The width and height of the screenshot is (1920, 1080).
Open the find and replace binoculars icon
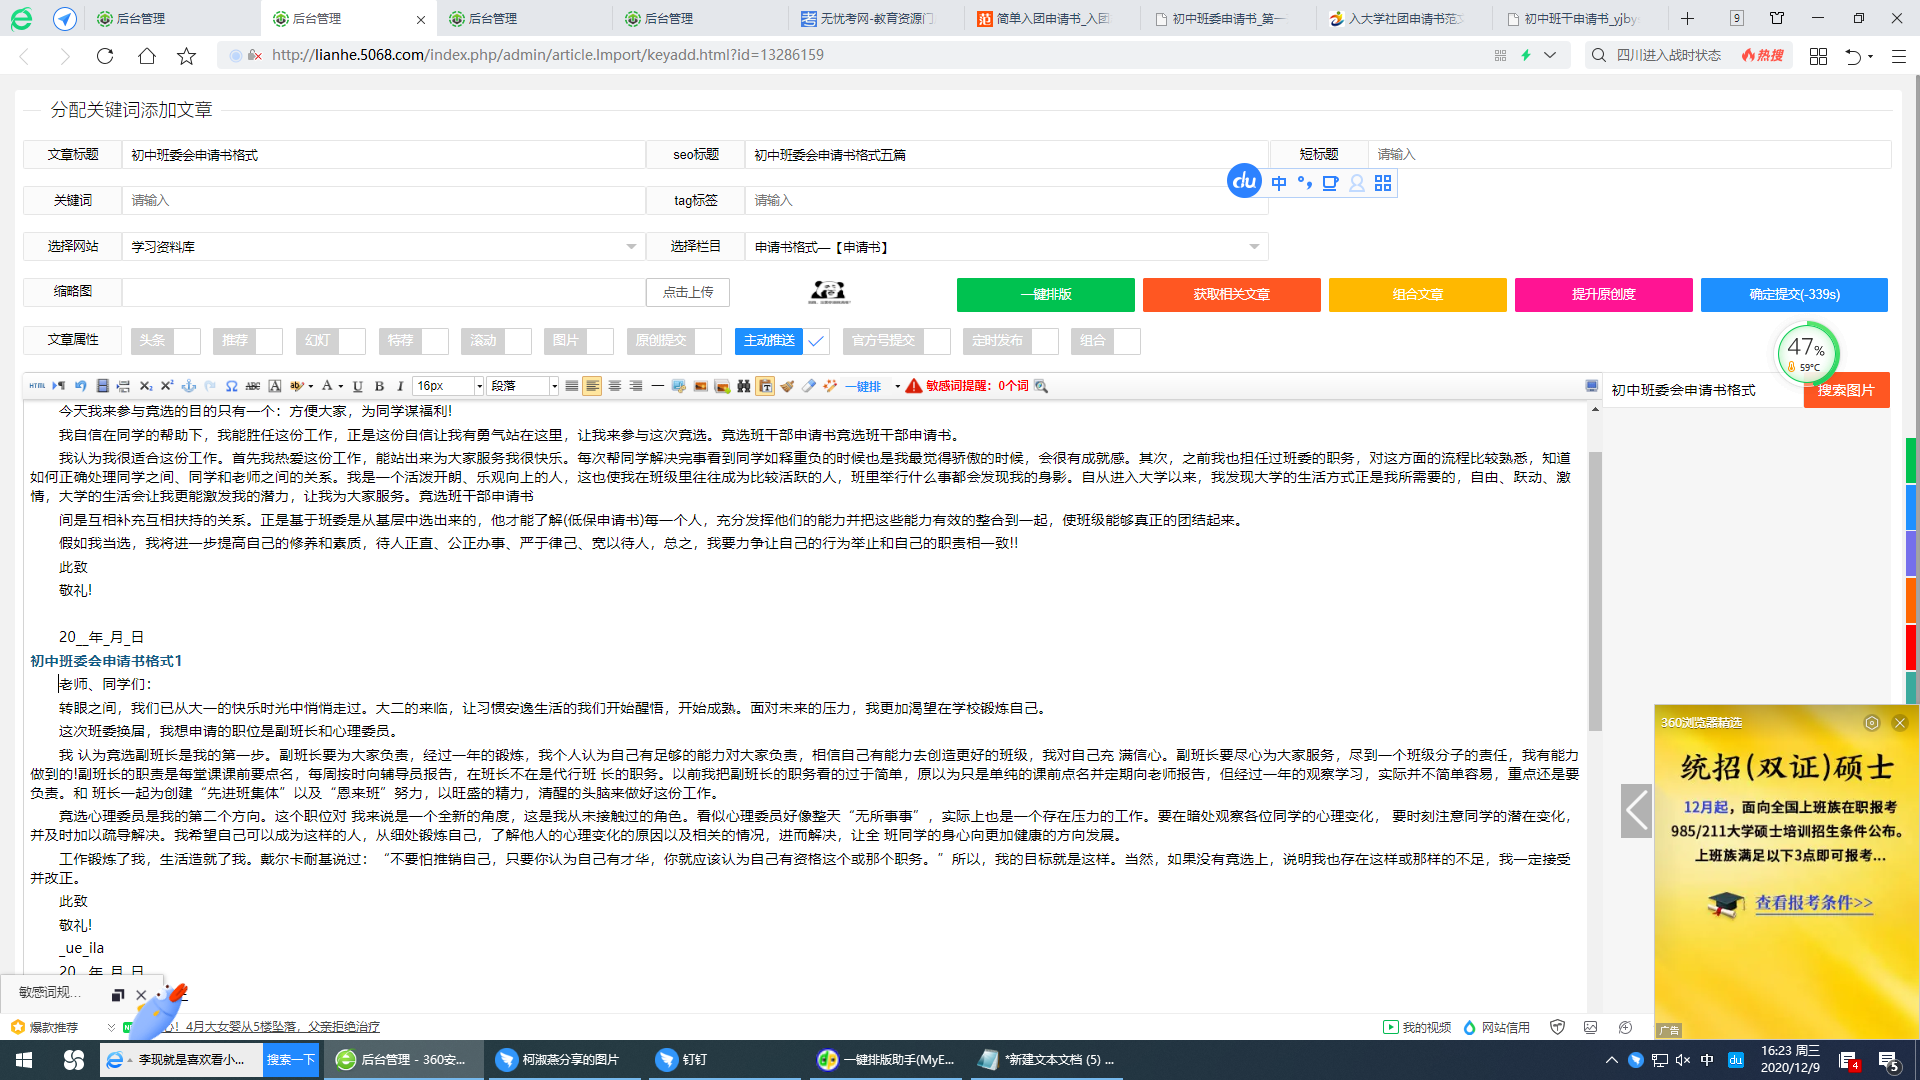(744, 386)
